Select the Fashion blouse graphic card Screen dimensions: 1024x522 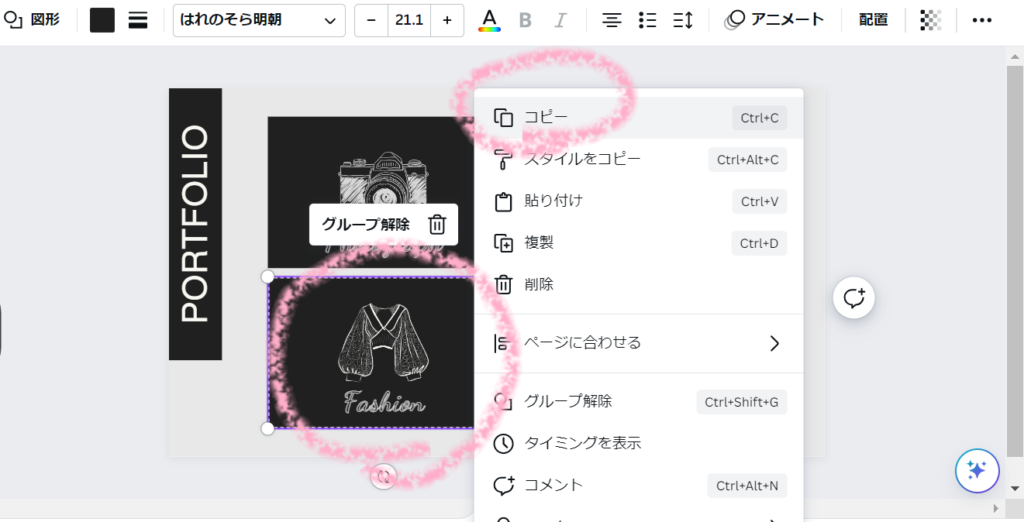(x=371, y=353)
